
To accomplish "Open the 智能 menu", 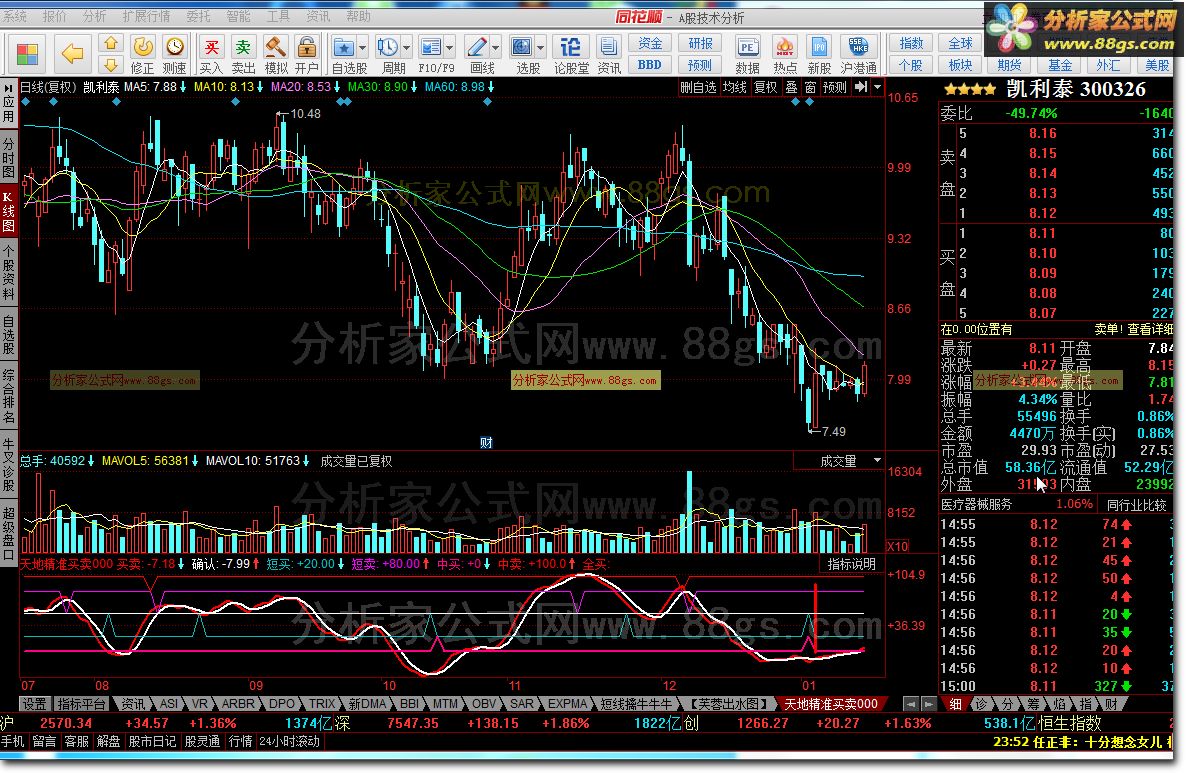I will [x=238, y=16].
